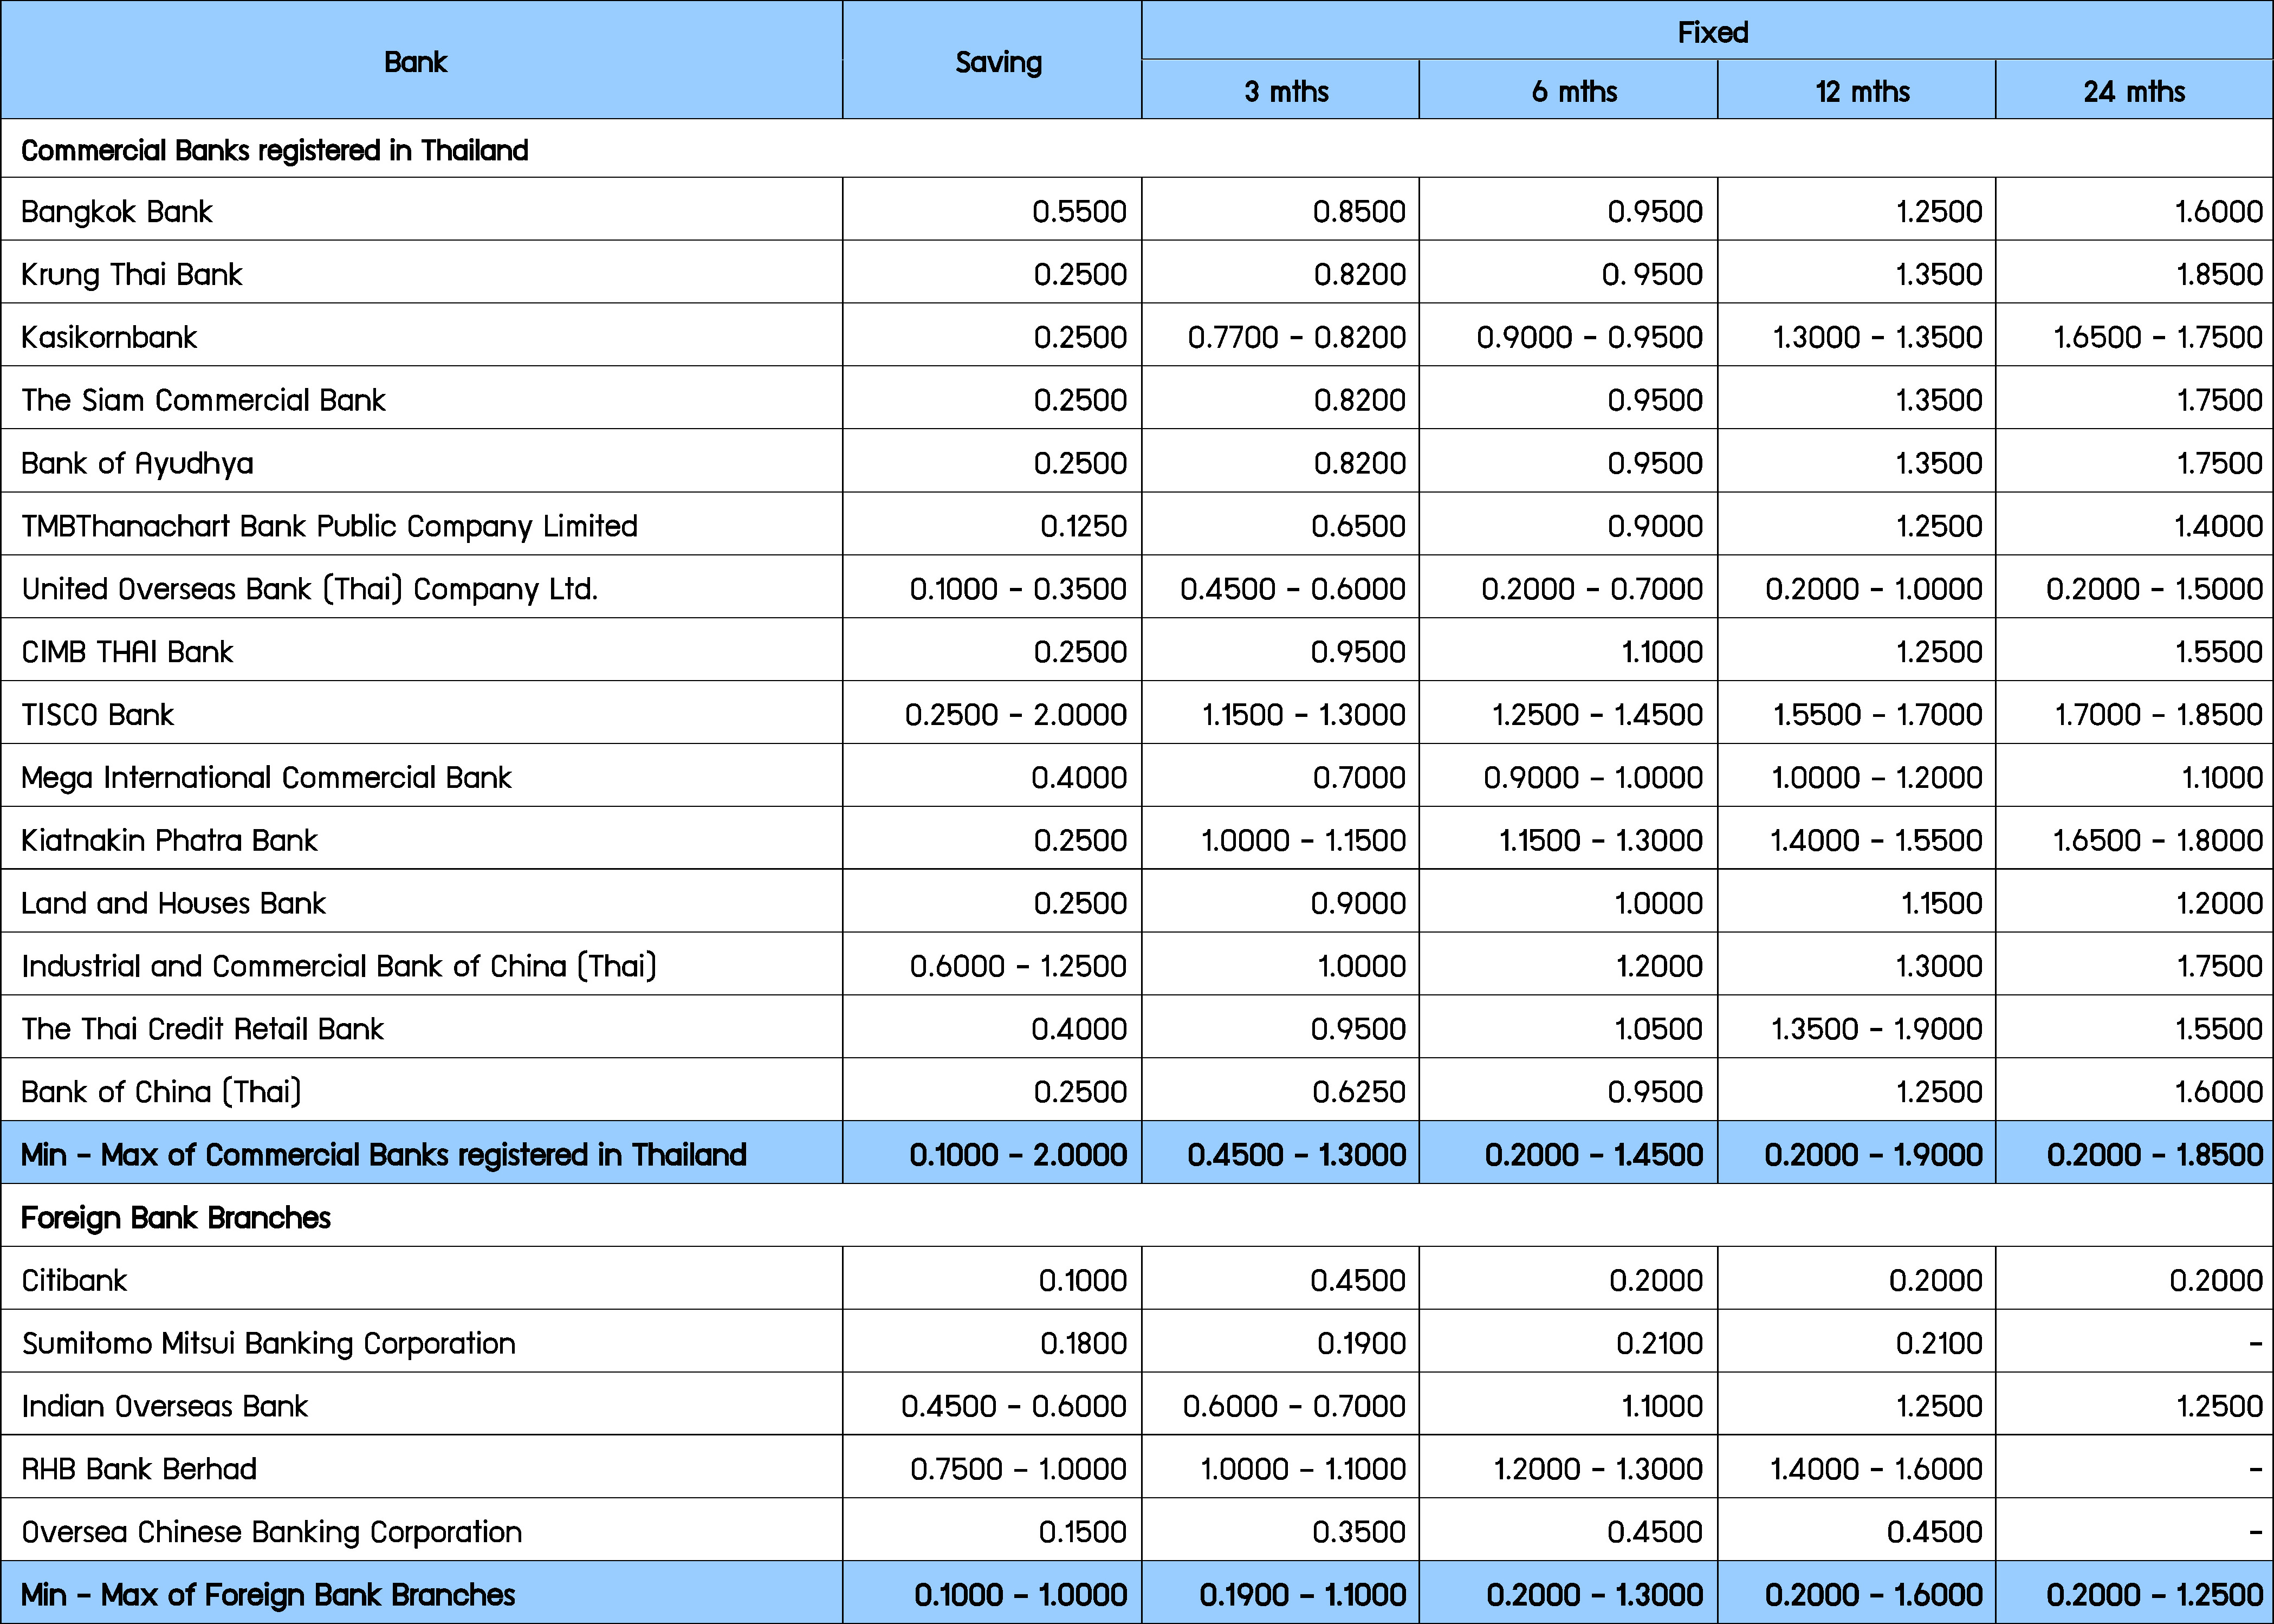Select Kiatnakin Phatra Bank name
Image resolution: width=2274 pixels, height=1624 pixels.
(169, 840)
